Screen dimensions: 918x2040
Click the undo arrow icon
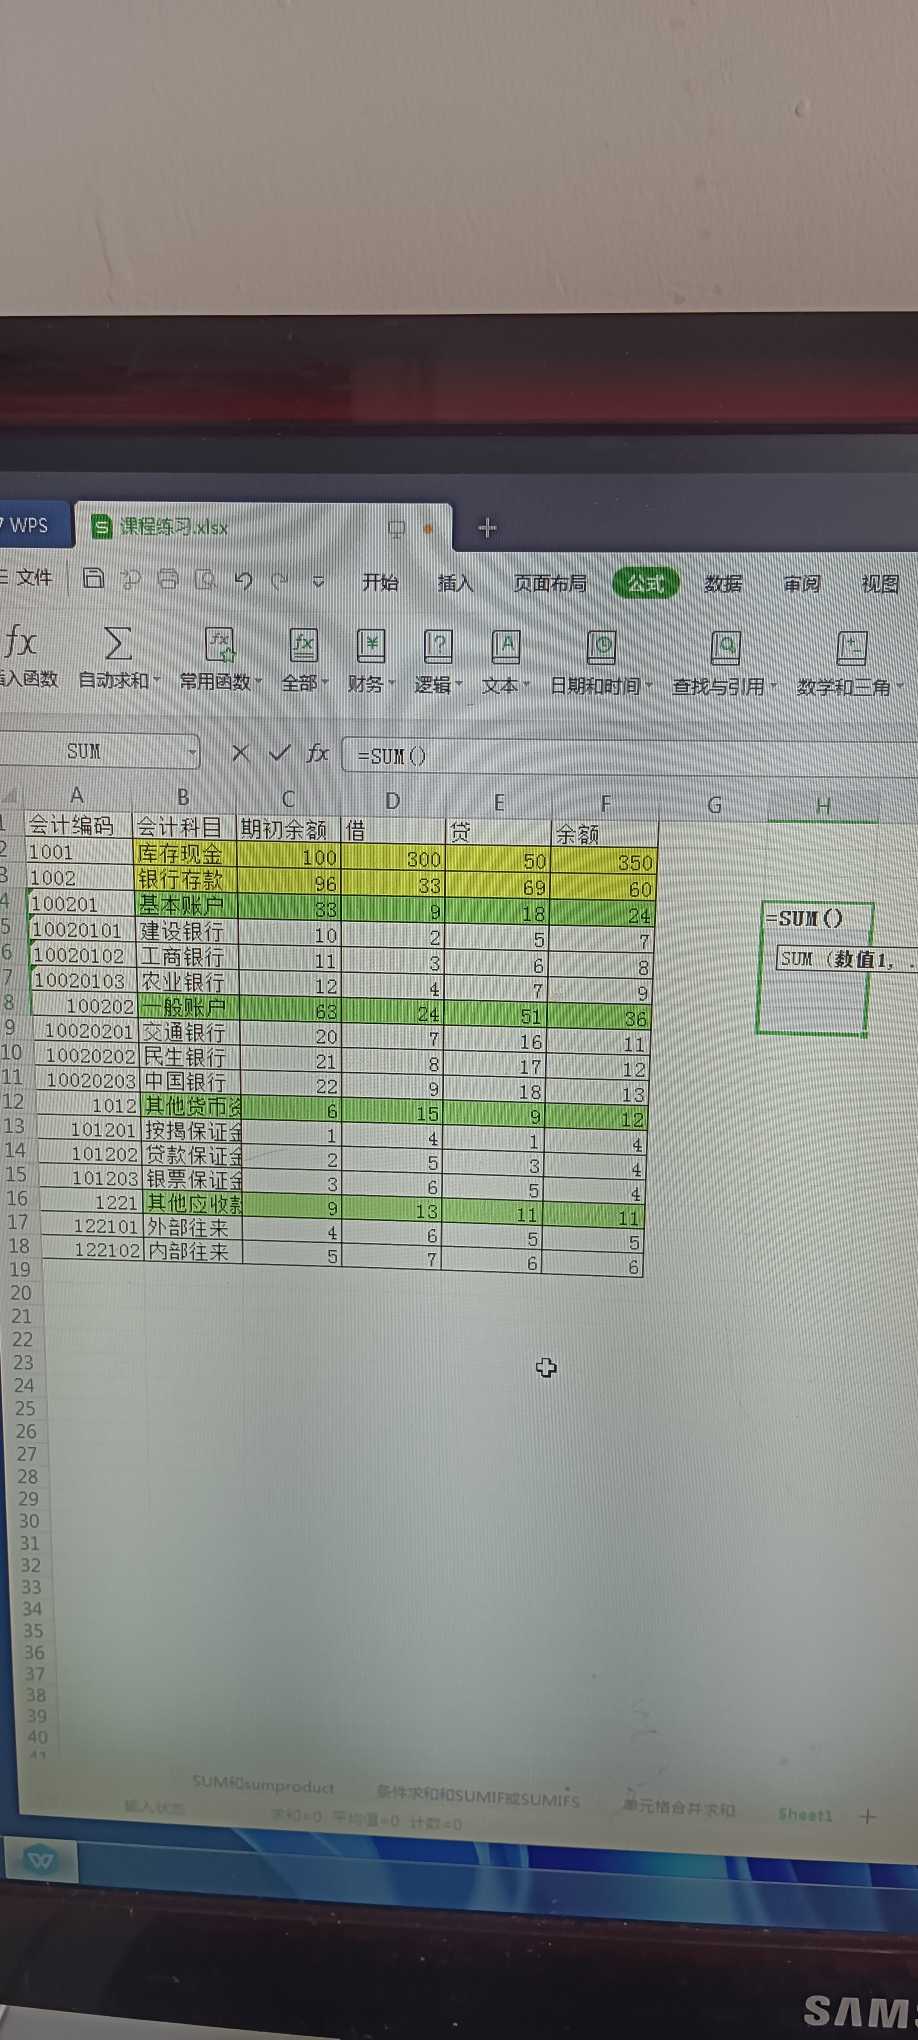pos(243,580)
